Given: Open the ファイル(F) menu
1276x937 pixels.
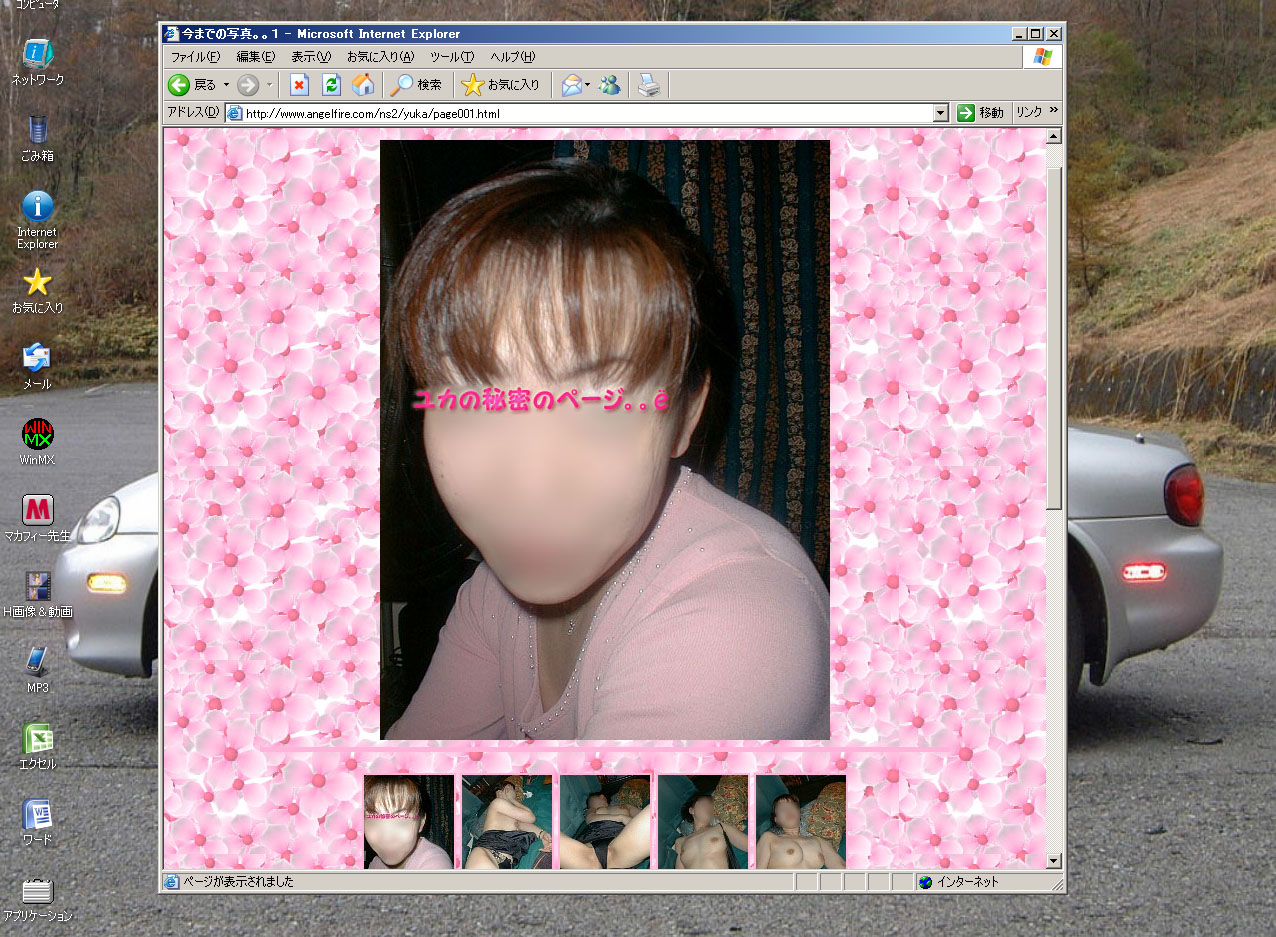Looking at the screenshot, I should pos(195,57).
